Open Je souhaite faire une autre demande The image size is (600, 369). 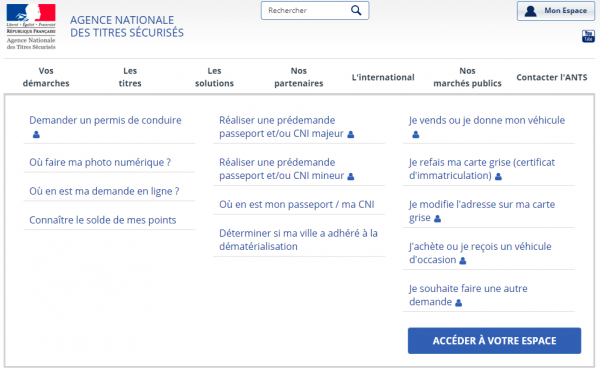tap(468, 295)
